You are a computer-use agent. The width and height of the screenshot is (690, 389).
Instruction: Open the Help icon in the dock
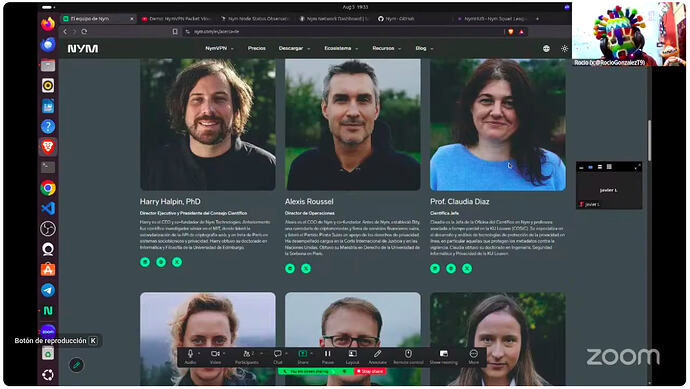click(48, 127)
